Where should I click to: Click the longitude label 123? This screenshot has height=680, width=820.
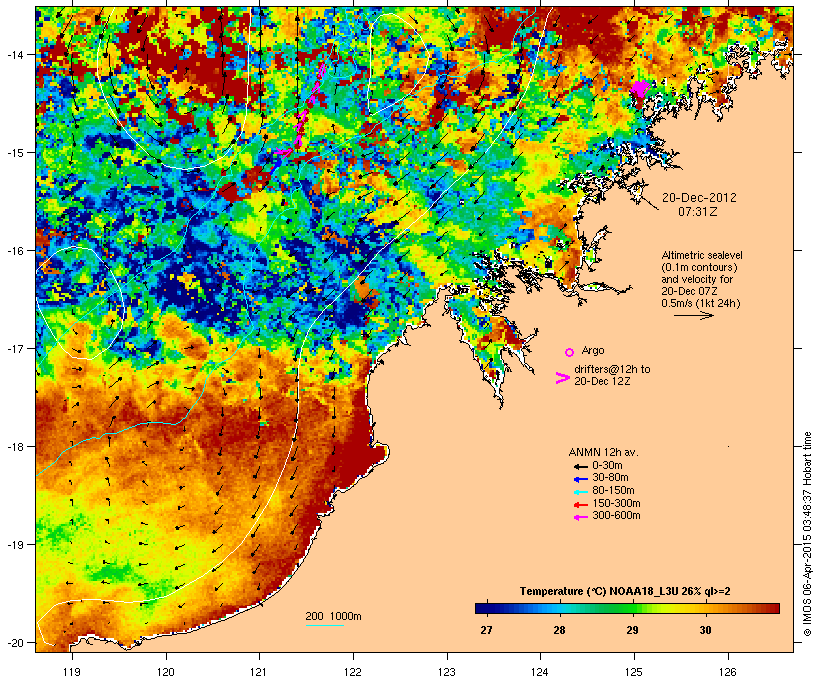click(447, 672)
